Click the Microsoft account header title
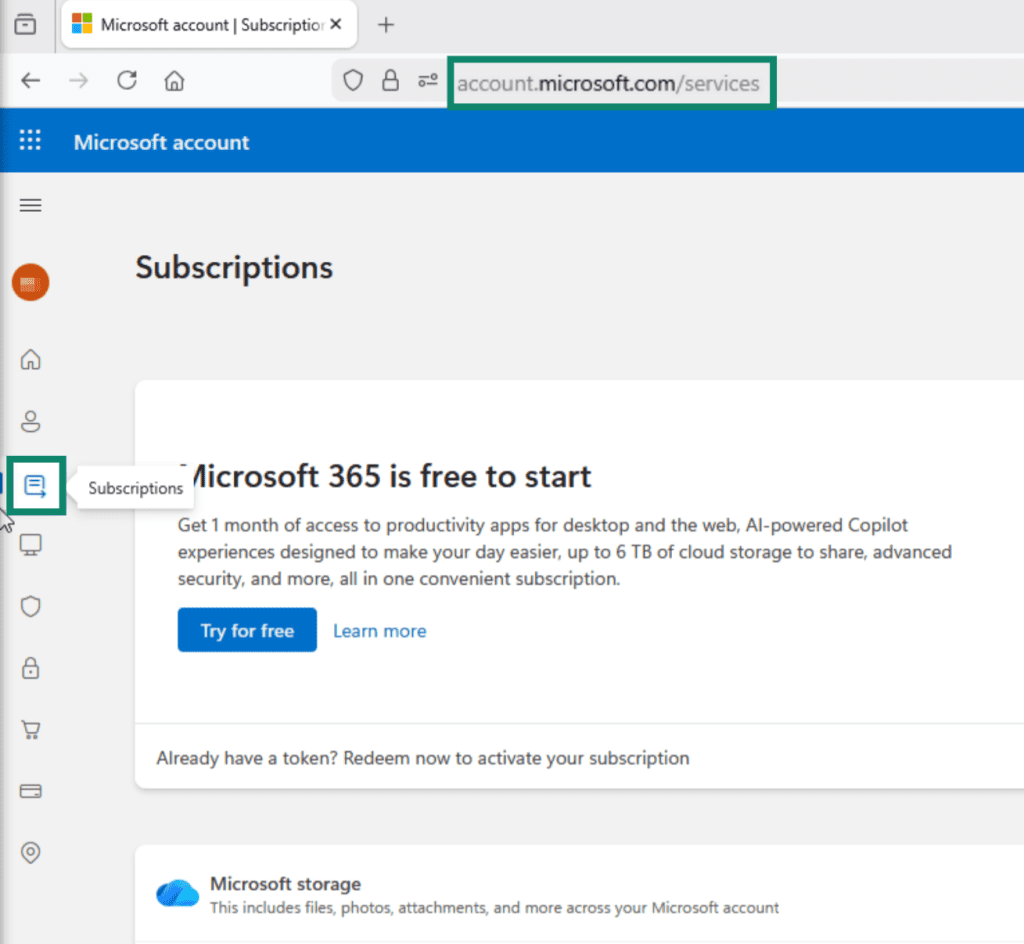1024x944 pixels. click(x=161, y=142)
